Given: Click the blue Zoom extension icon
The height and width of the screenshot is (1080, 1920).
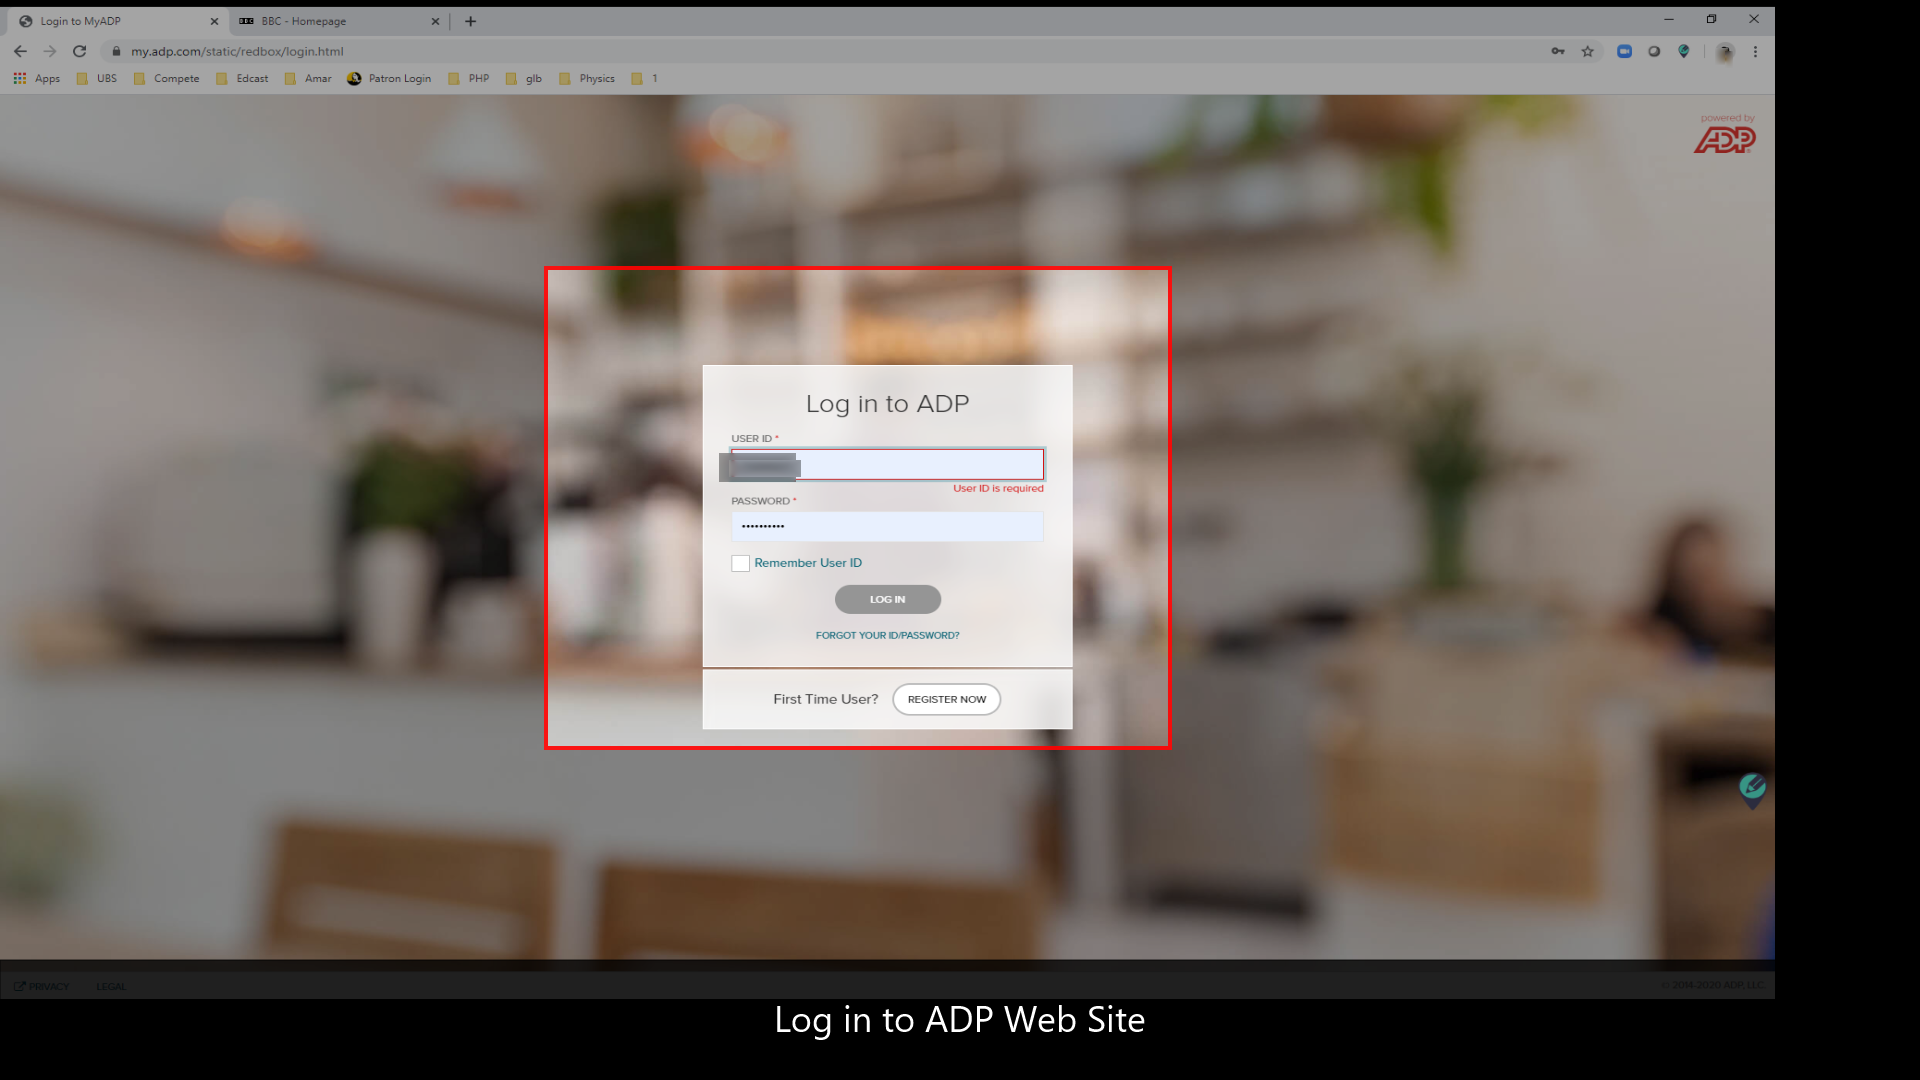Looking at the screenshot, I should [x=1624, y=51].
